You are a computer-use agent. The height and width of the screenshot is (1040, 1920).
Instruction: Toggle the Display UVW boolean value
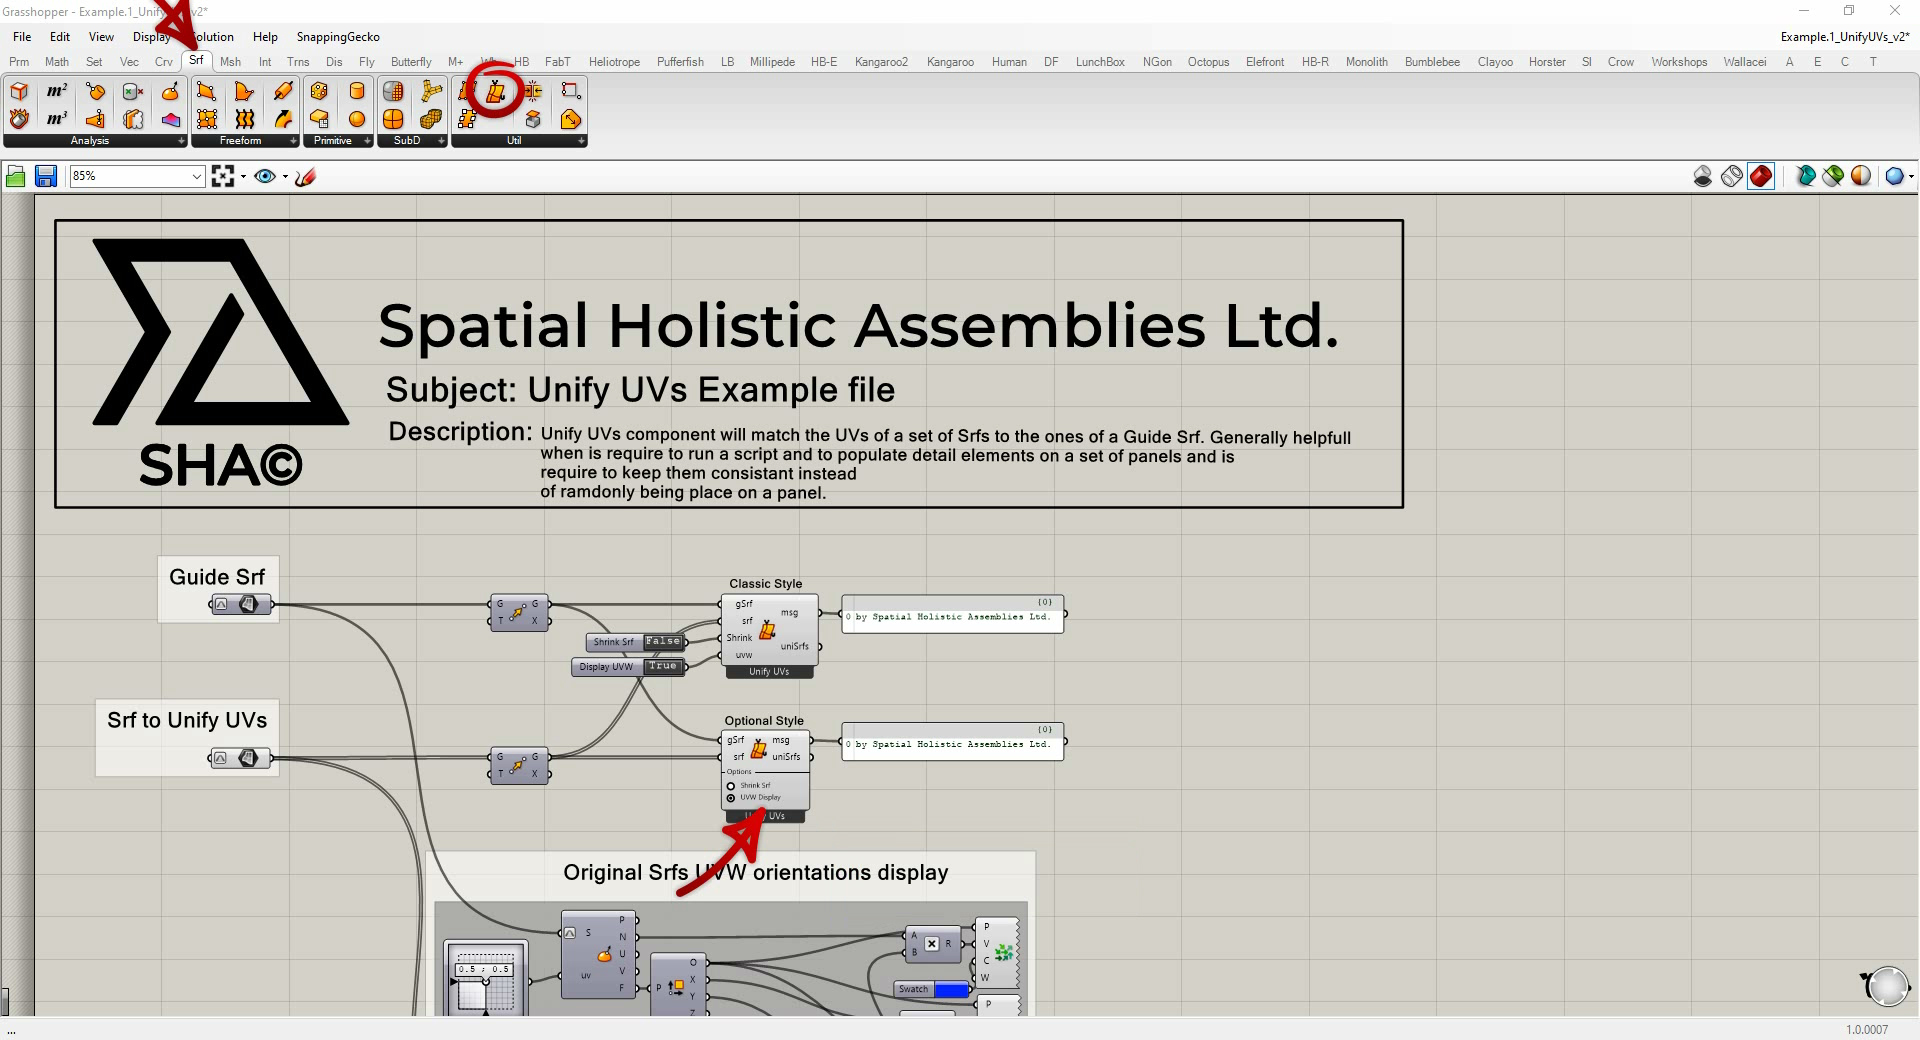661,666
